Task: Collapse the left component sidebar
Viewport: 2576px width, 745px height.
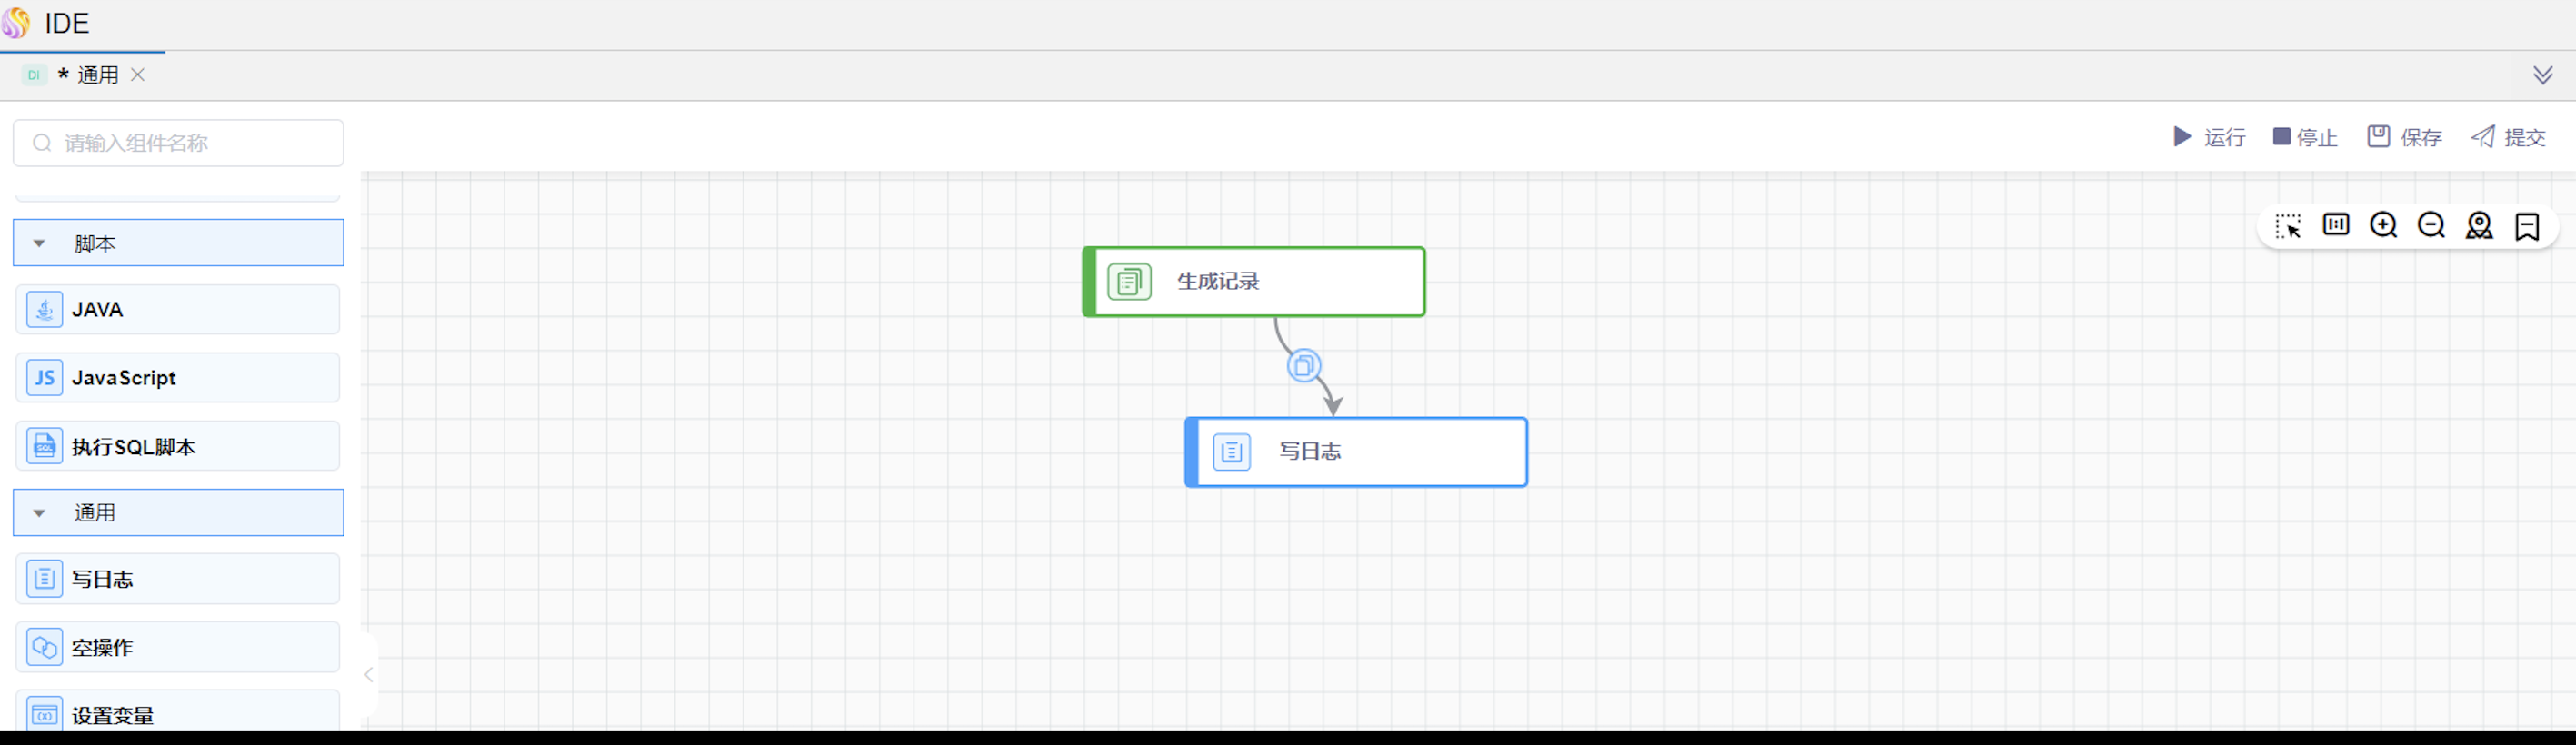Action: click(368, 675)
